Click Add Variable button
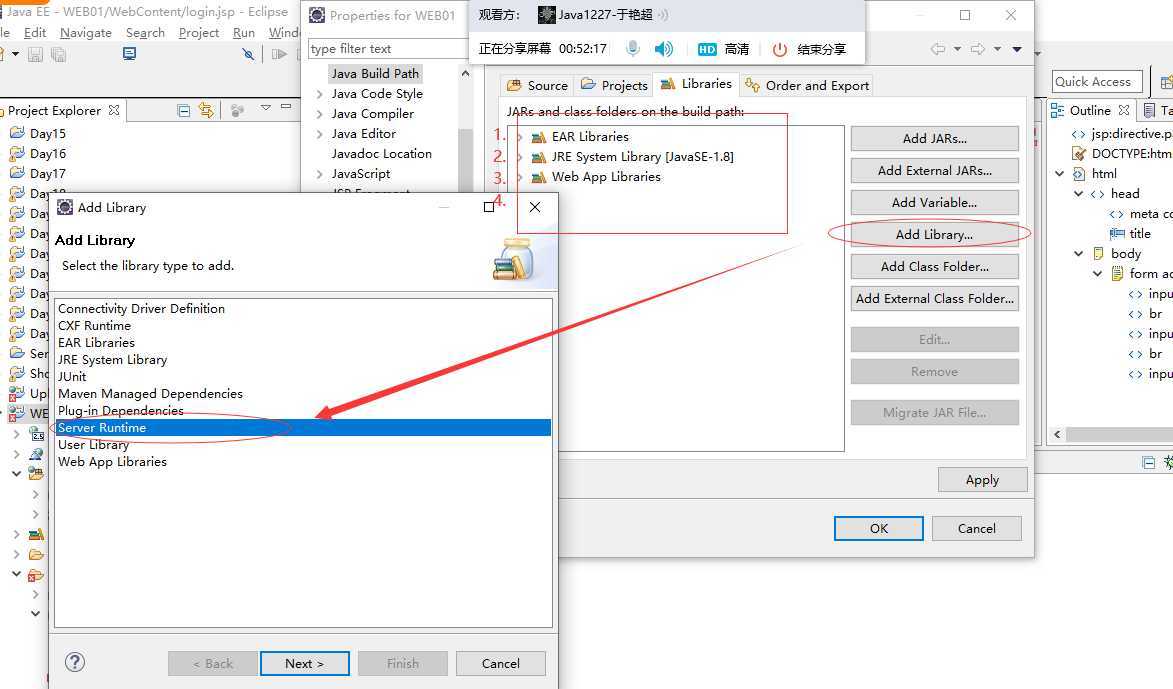1173x689 pixels. tap(934, 203)
